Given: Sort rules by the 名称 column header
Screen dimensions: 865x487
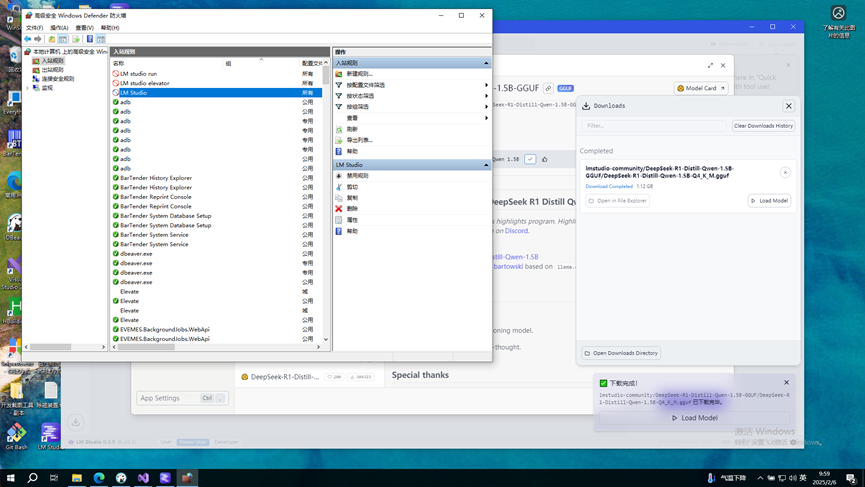Looking at the screenshot, I should [167, 63].
